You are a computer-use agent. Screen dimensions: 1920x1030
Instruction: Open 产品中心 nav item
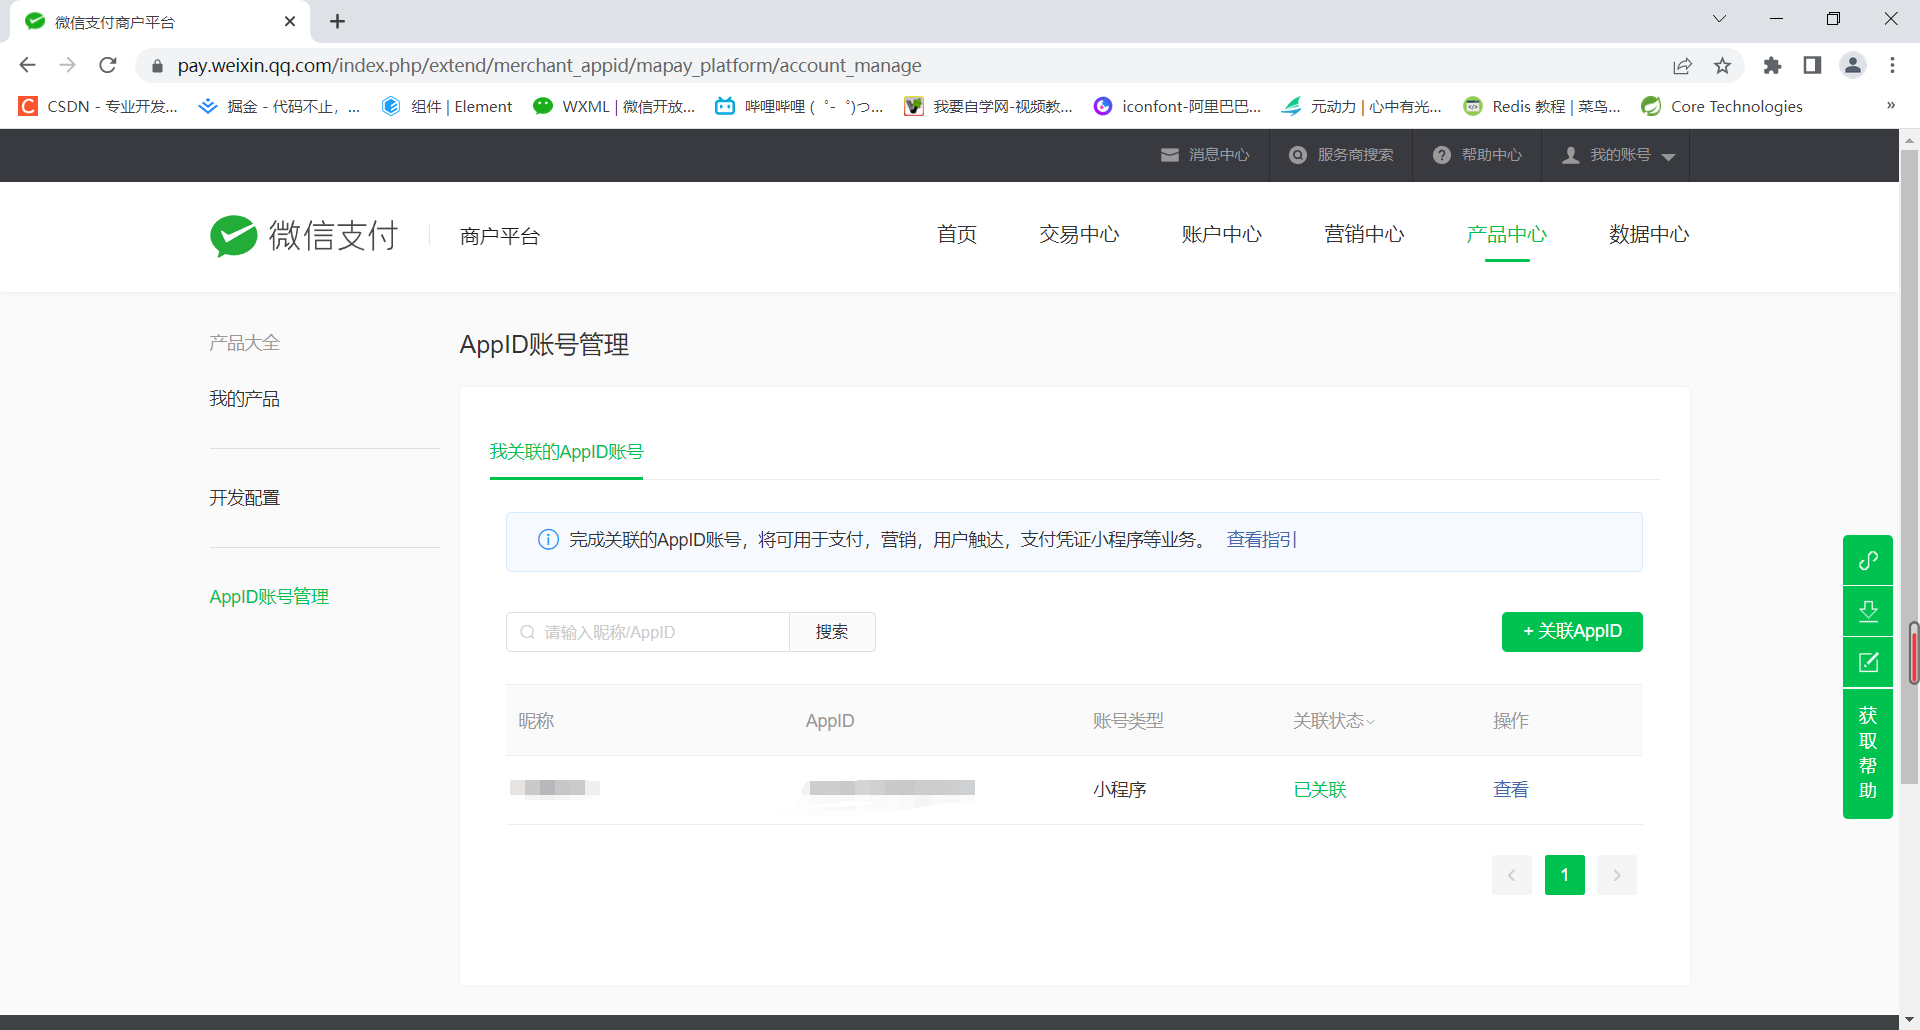pyautogui.click(x=1507, y=235)
